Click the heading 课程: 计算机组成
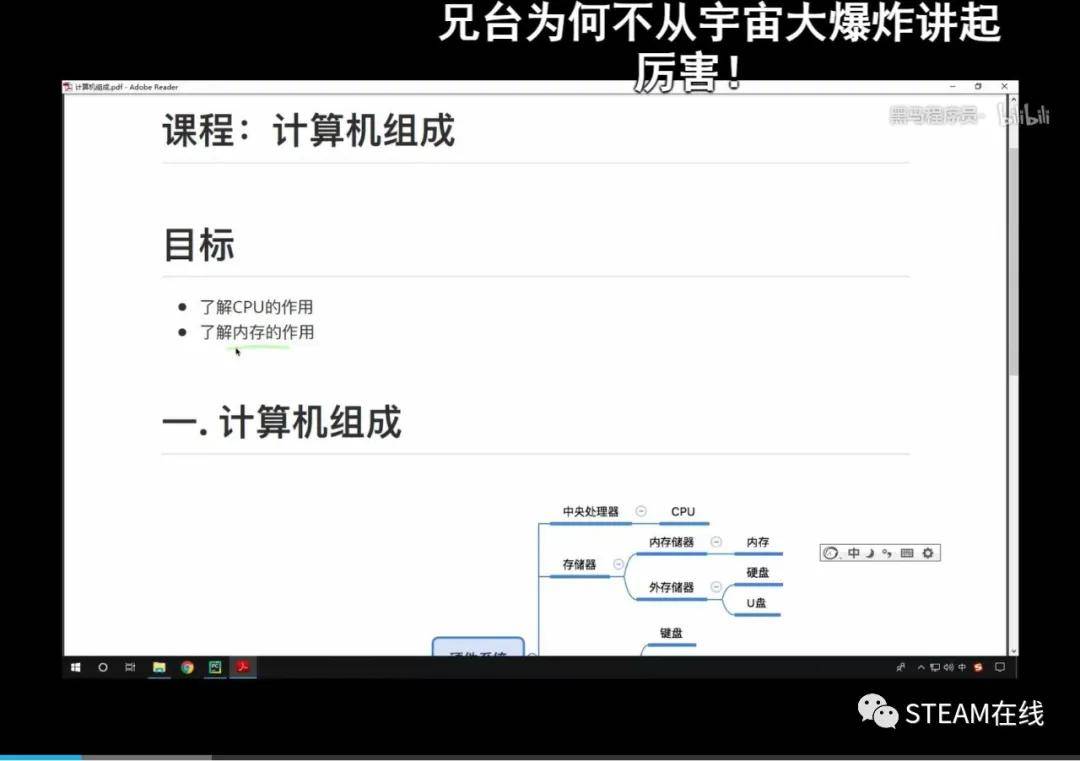 click(309, 130)
